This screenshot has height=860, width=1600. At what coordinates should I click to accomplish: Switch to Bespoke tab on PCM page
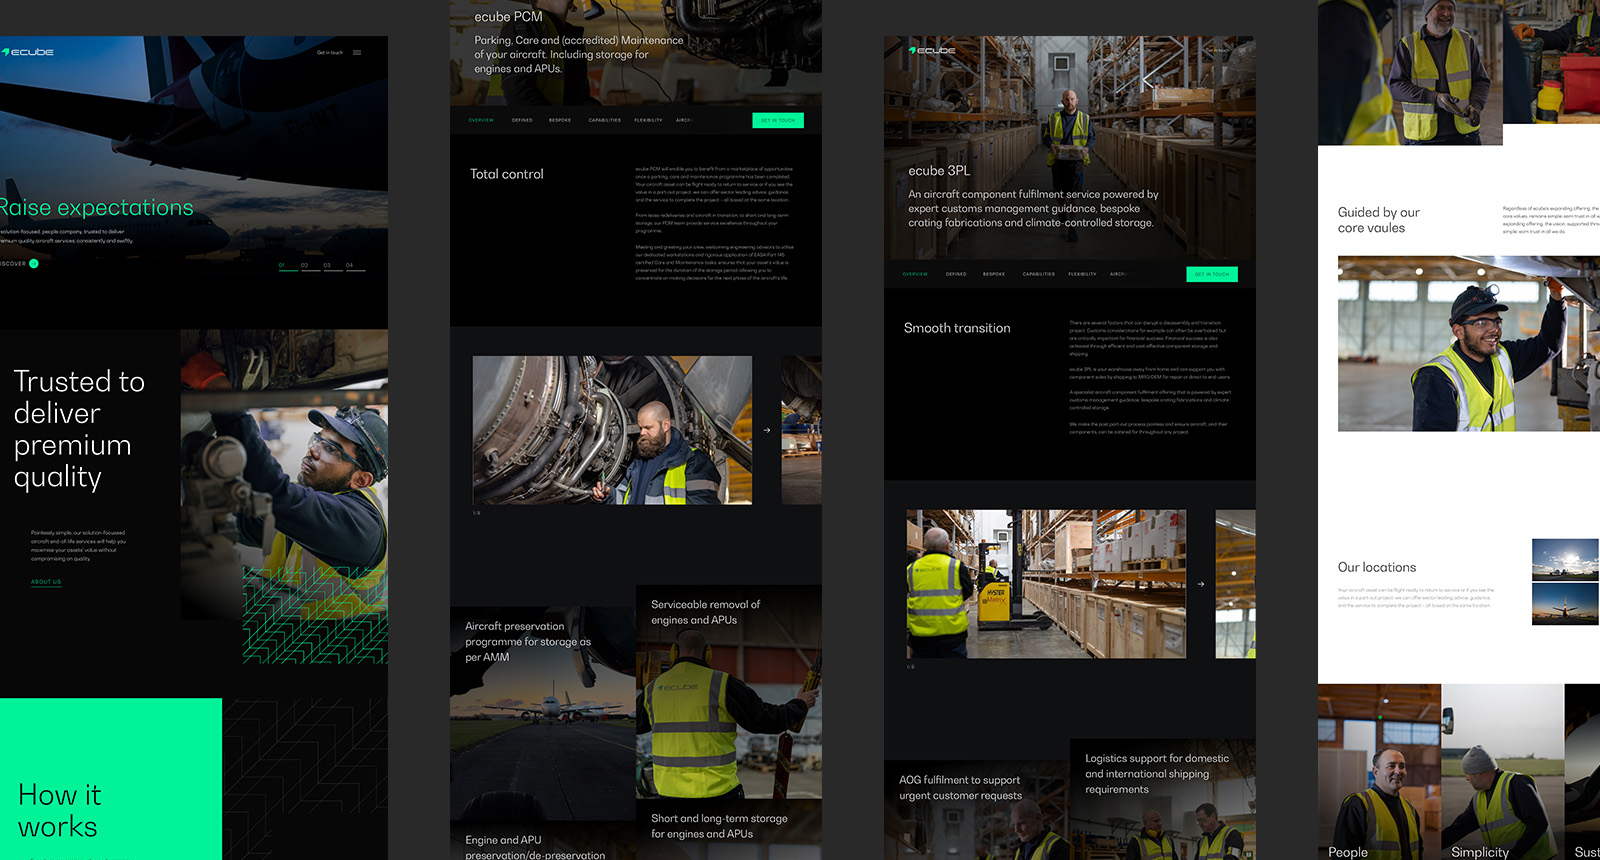click(560, 120)
